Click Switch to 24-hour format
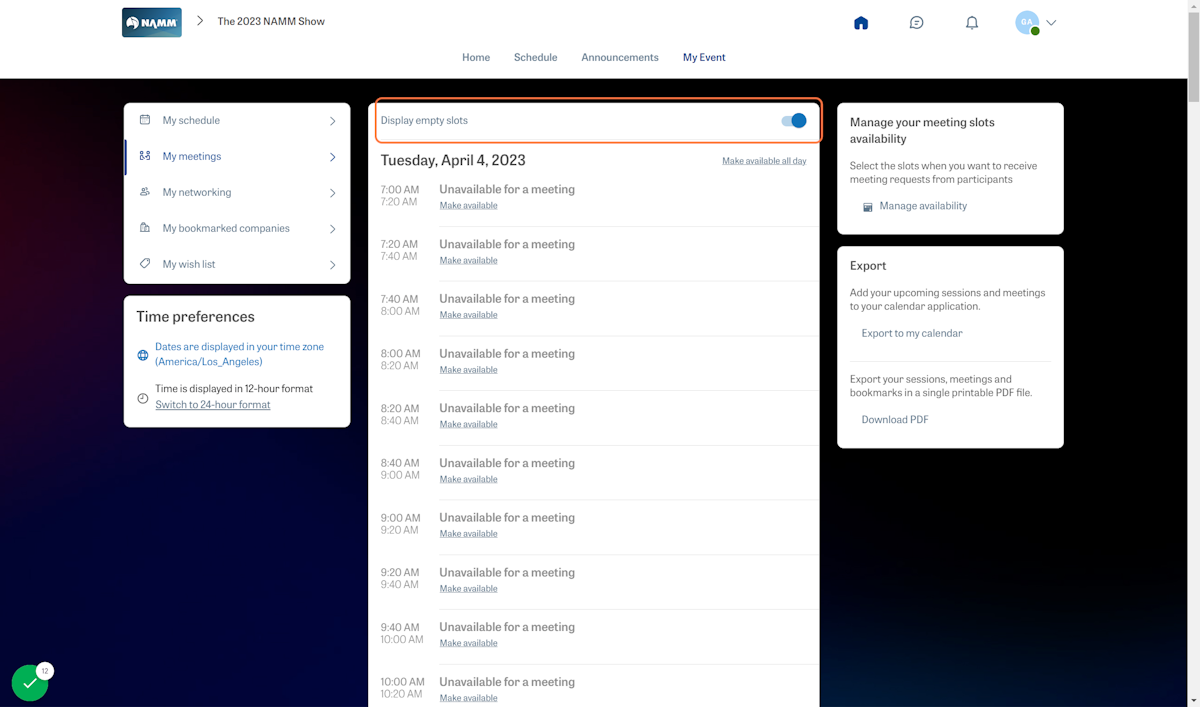 click(213, 404)
